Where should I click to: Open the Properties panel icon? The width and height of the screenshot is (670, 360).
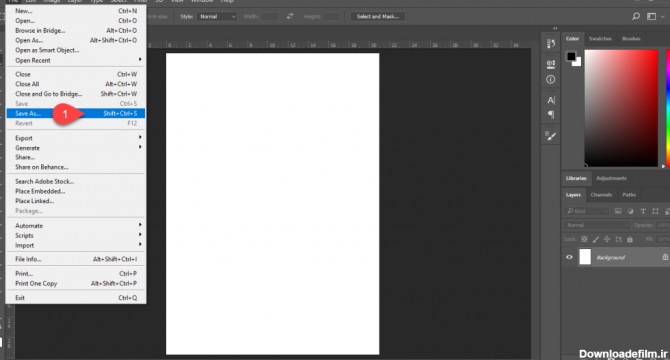551,64
